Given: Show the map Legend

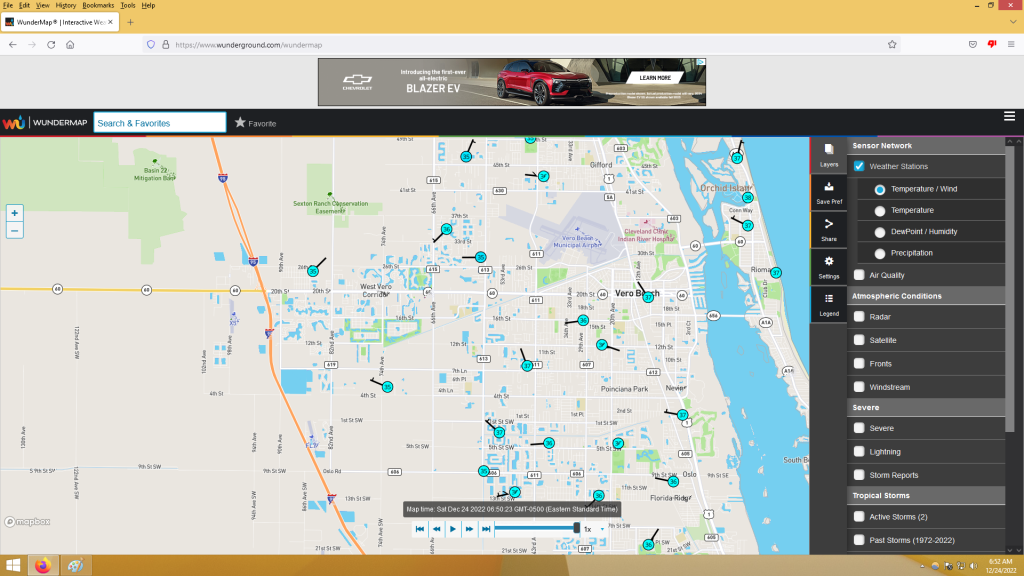Looking at the screenshot, I should point(829,304).
